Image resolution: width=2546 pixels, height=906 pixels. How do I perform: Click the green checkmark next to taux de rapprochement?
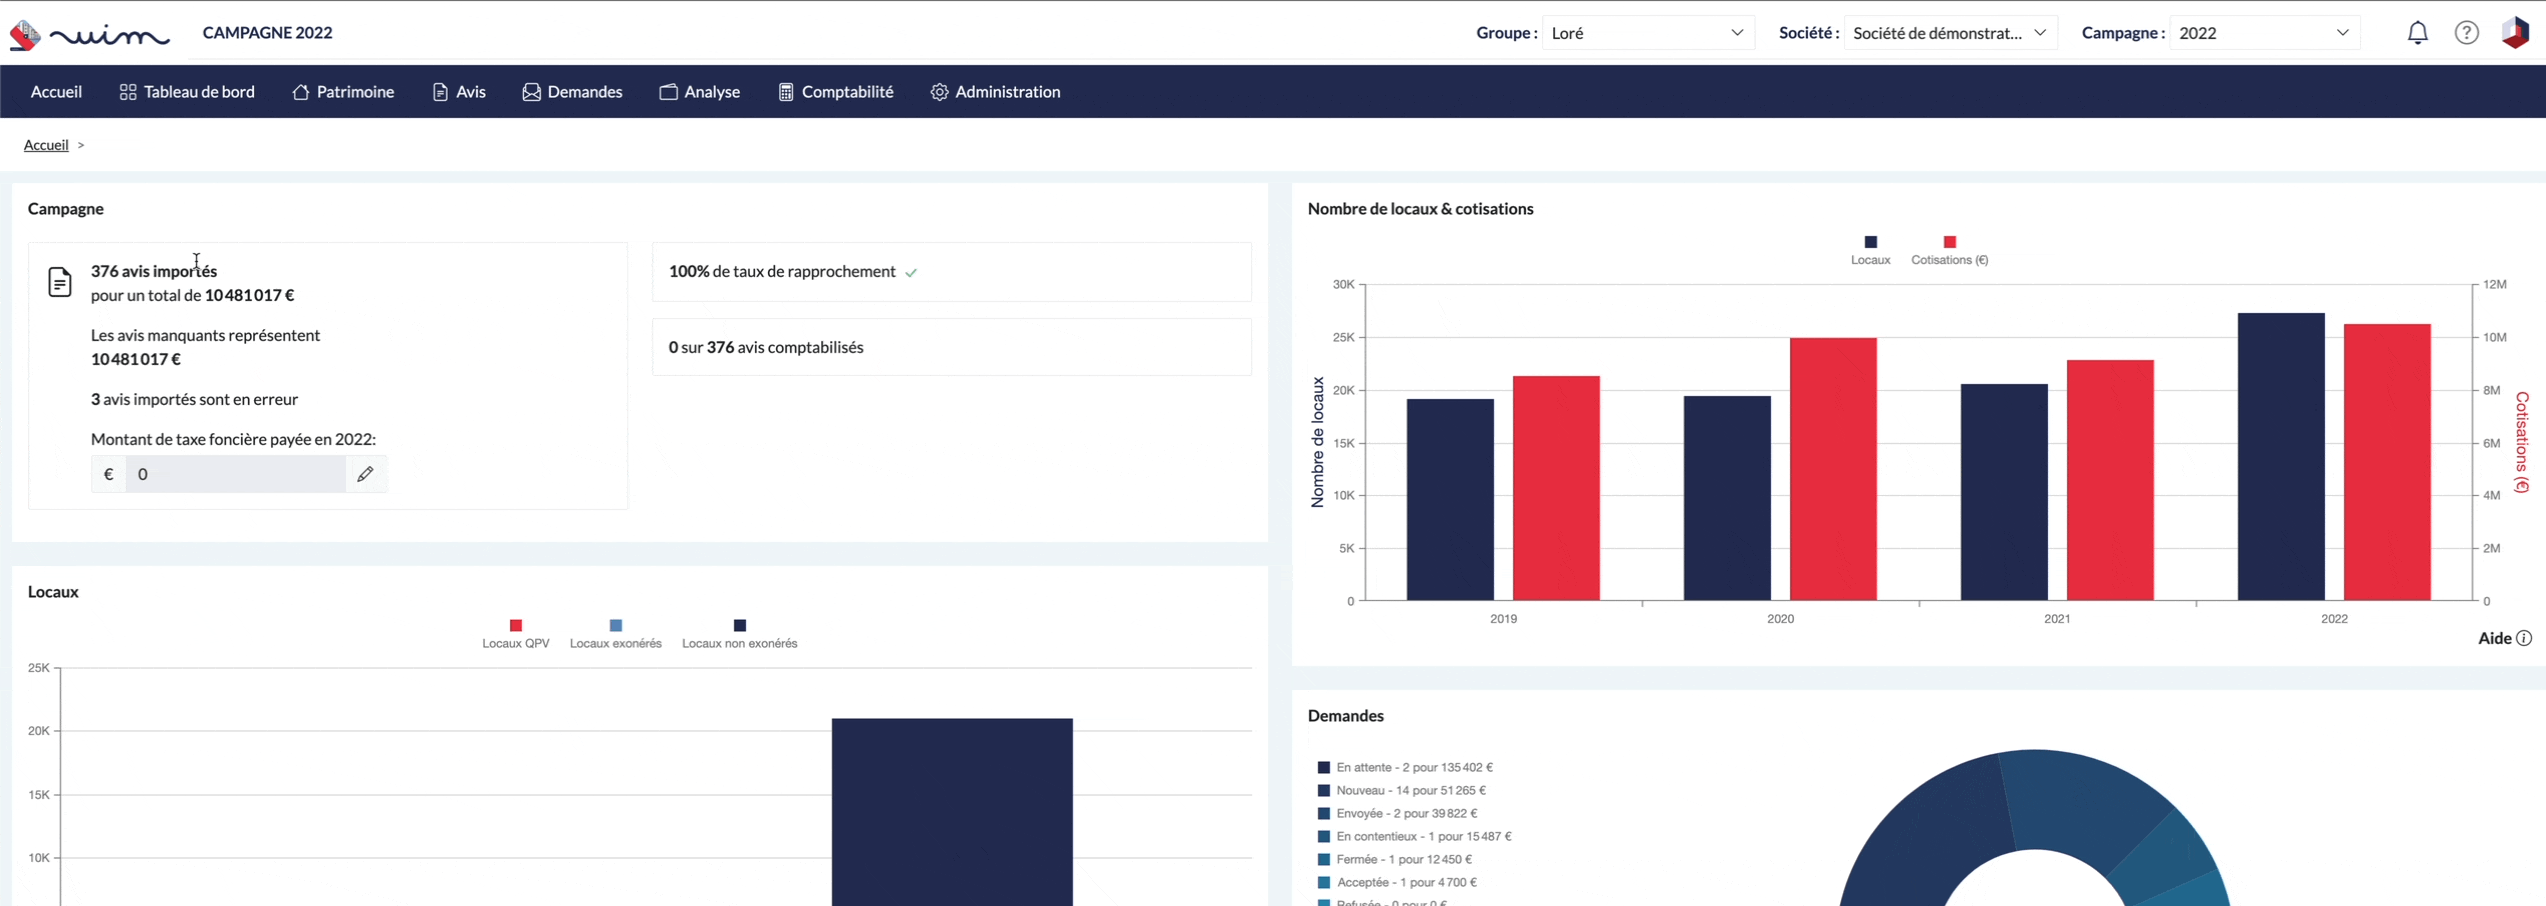tap(911, 272)
